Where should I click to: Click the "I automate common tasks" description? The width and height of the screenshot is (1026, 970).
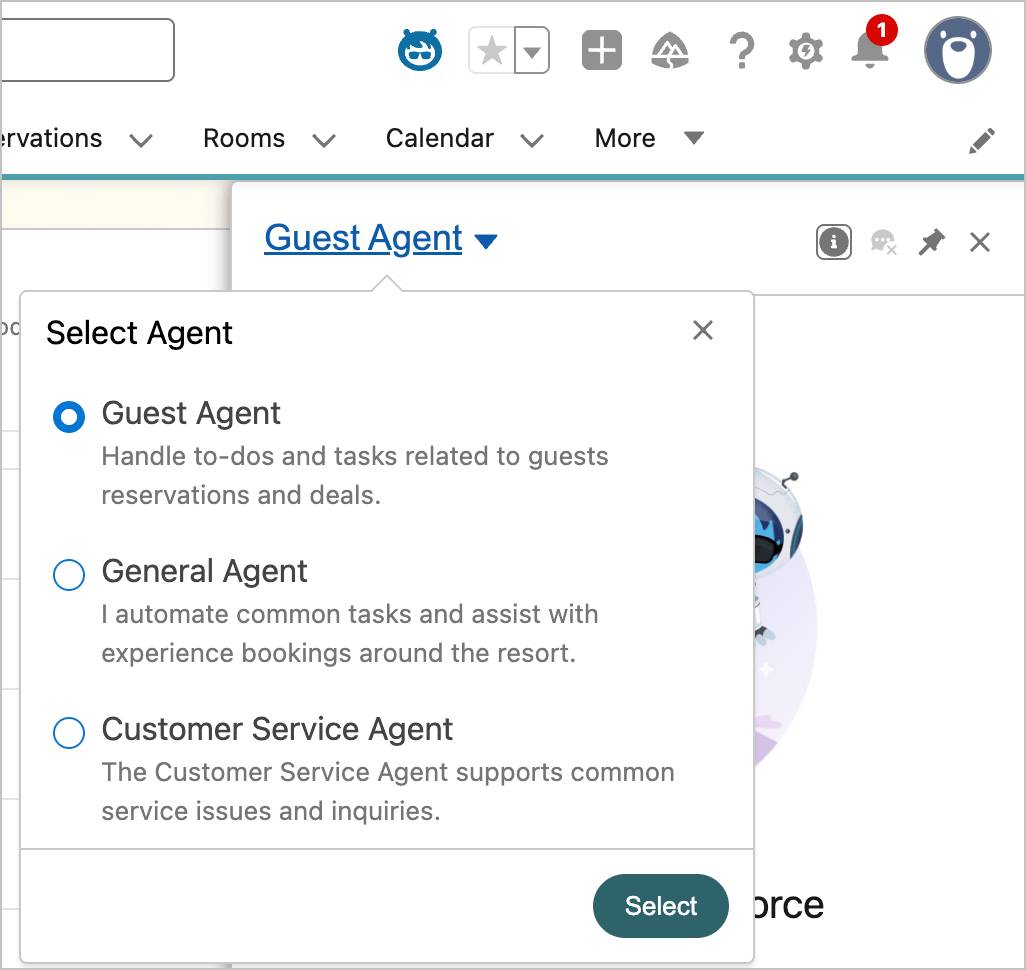(x=350, y=634)
